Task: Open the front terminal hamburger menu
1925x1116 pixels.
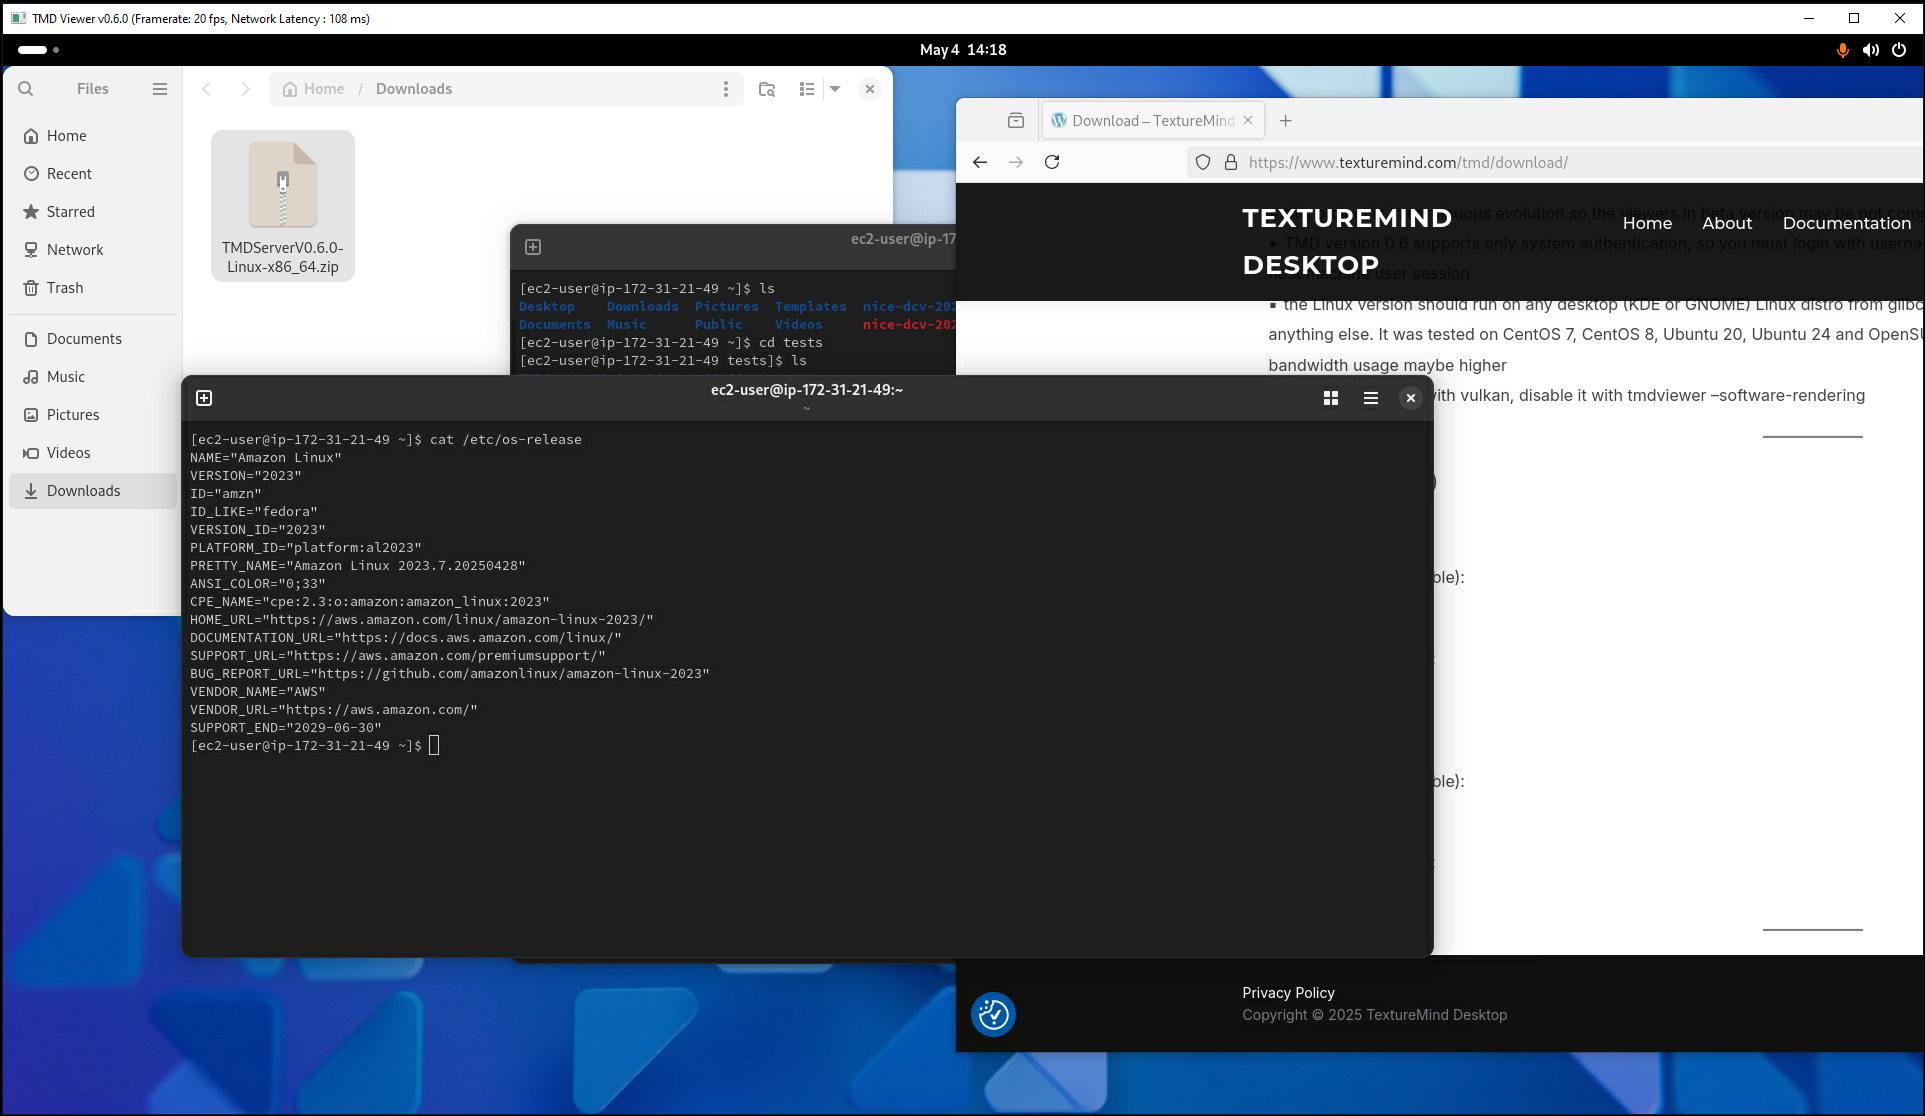Action: coord(1371,398)
